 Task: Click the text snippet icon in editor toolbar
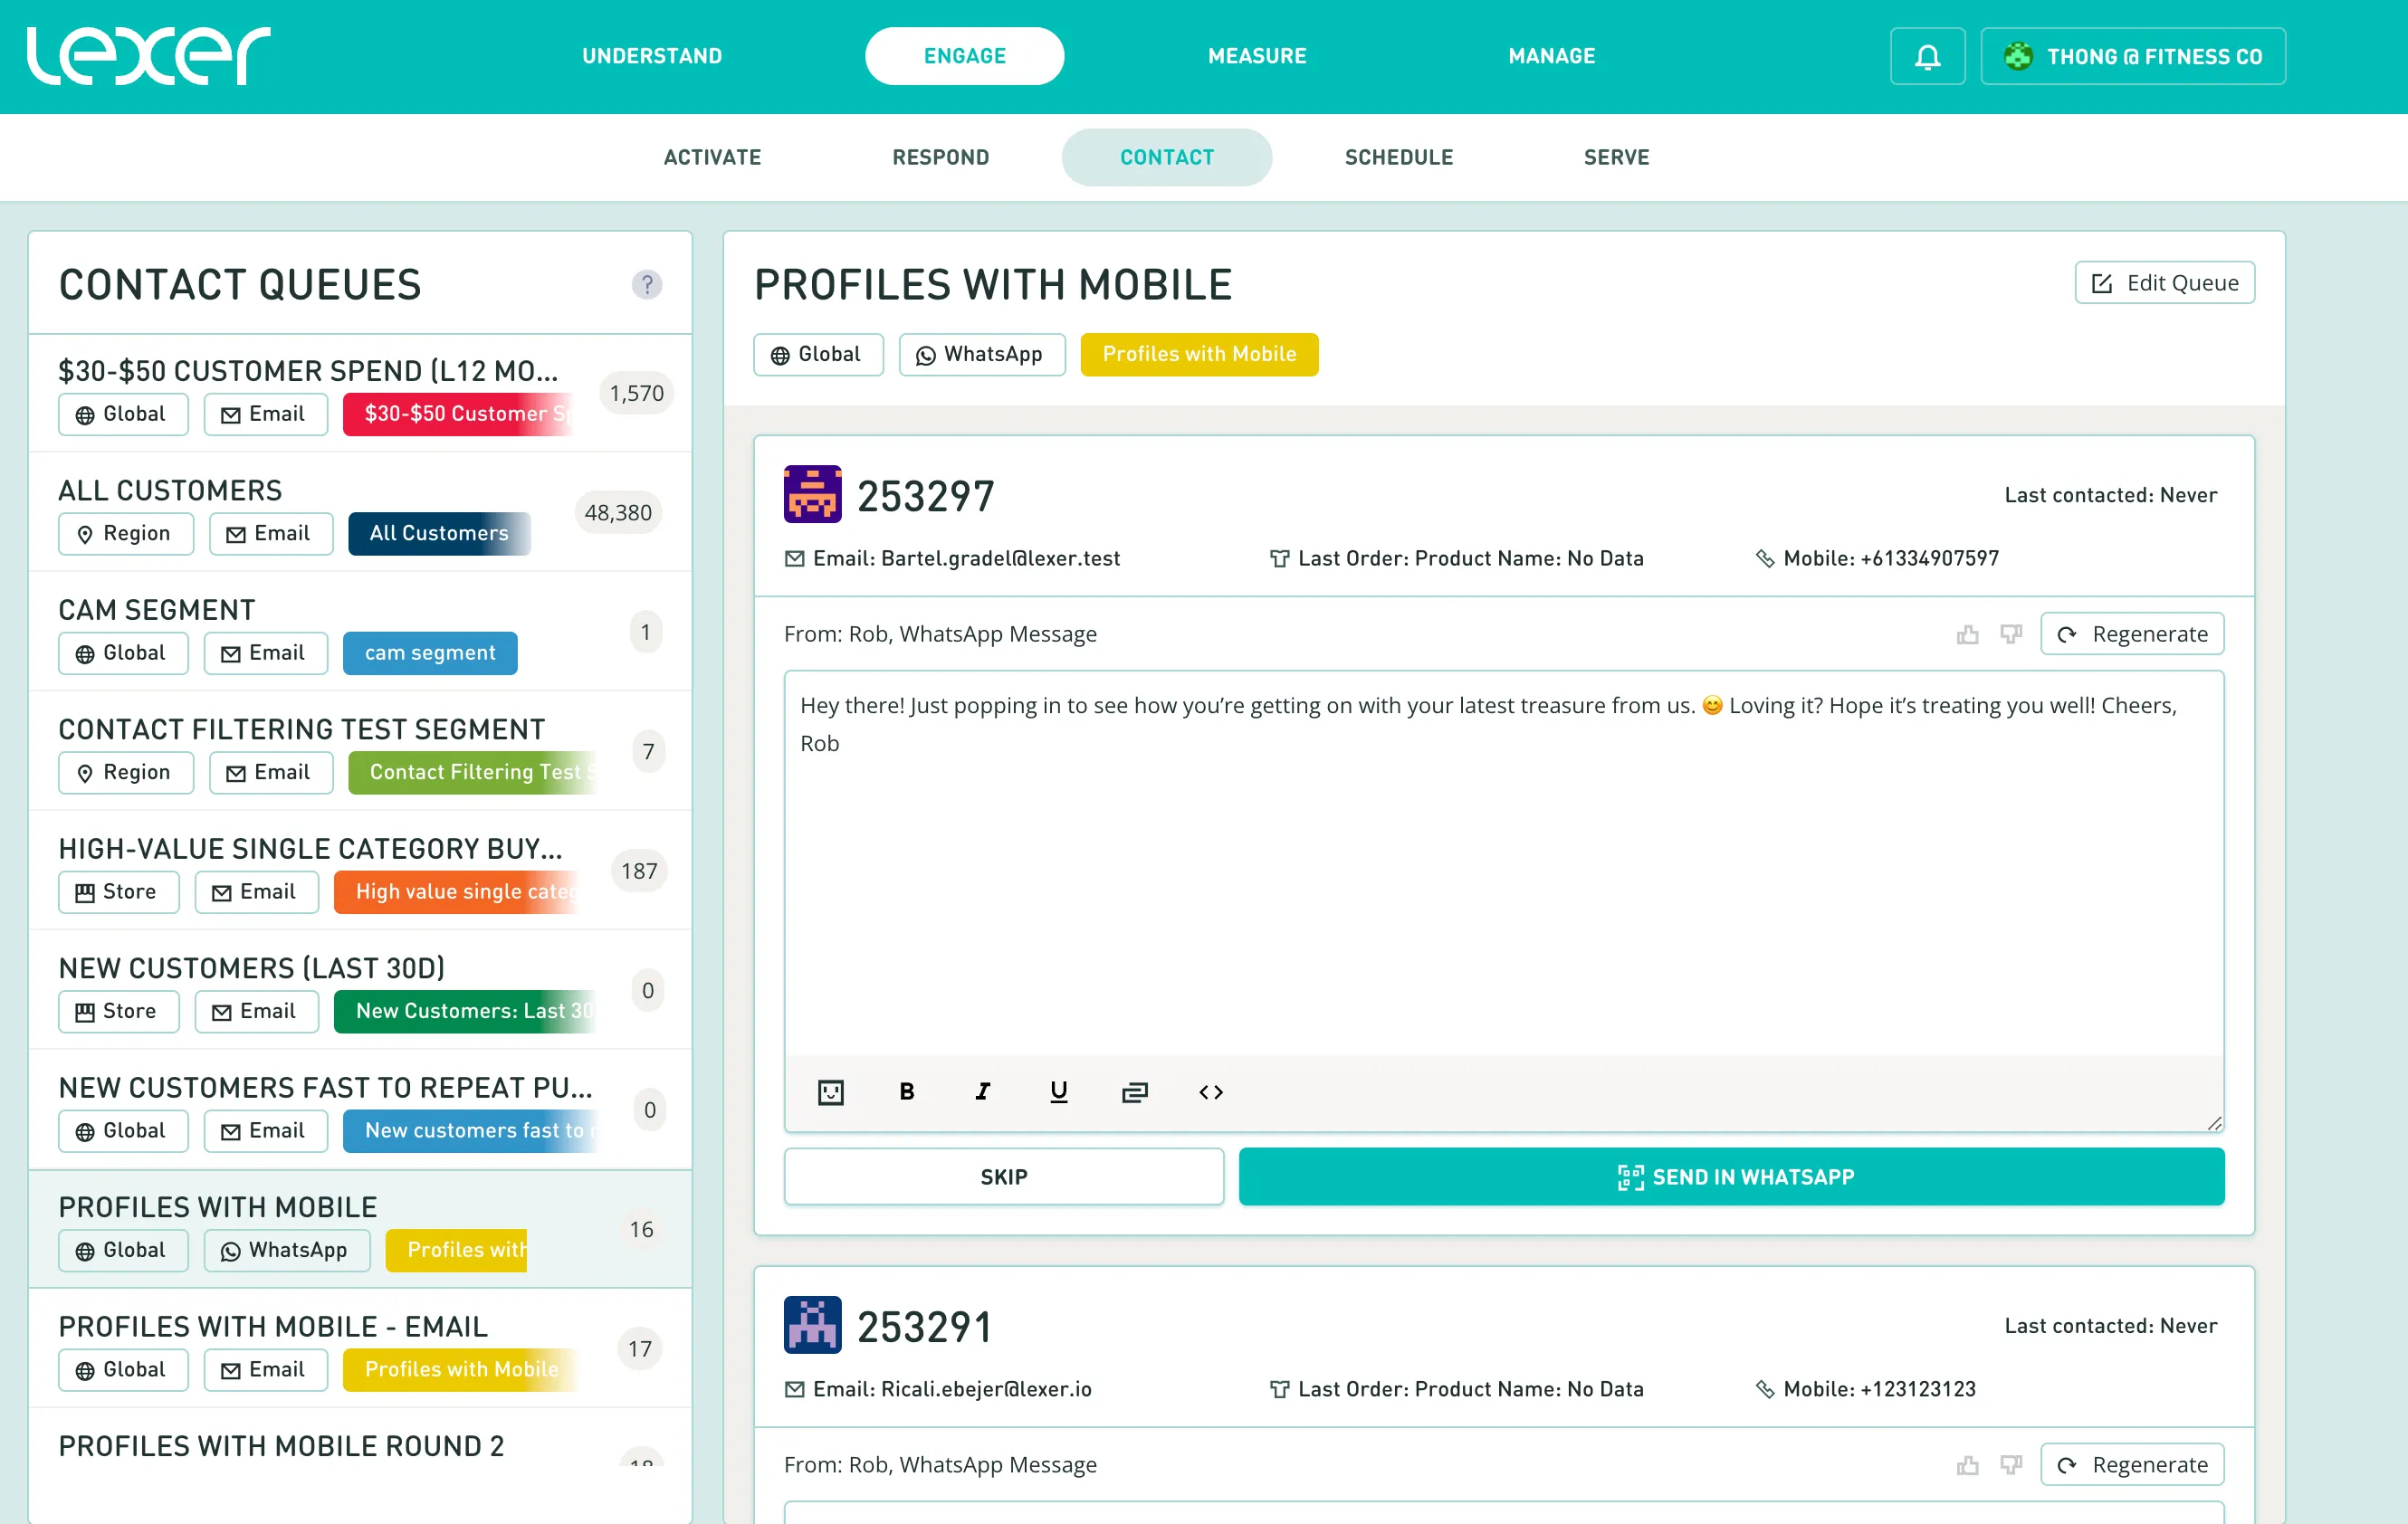(x=1134, y=1091)
